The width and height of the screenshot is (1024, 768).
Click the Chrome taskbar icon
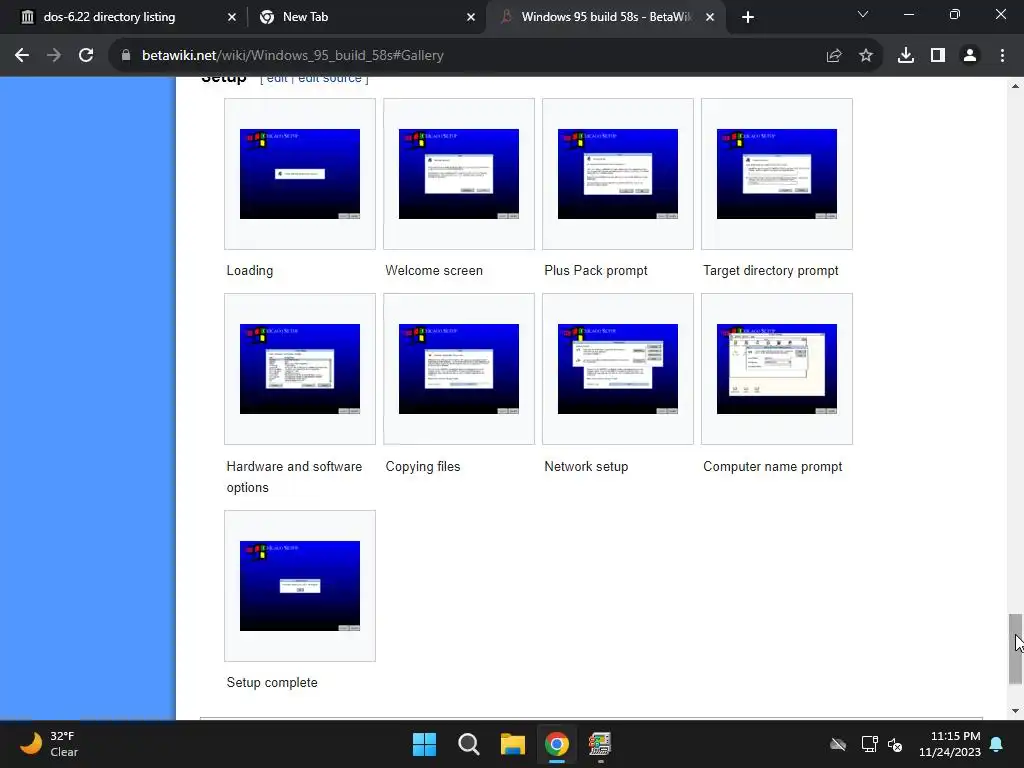(556, 744)
